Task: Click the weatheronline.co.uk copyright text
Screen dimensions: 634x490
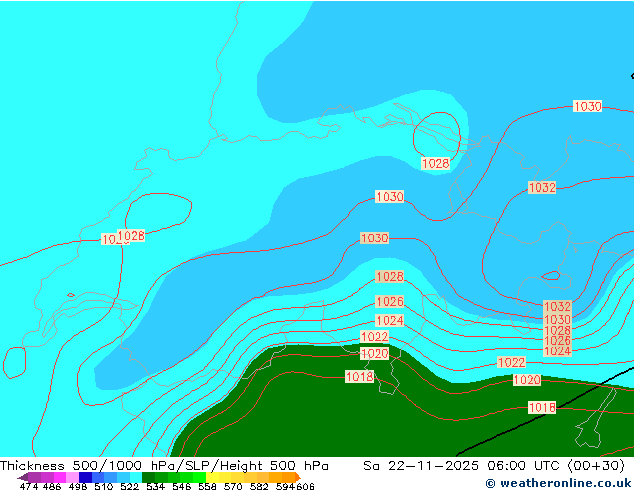Action: click(x=558, y=483)
